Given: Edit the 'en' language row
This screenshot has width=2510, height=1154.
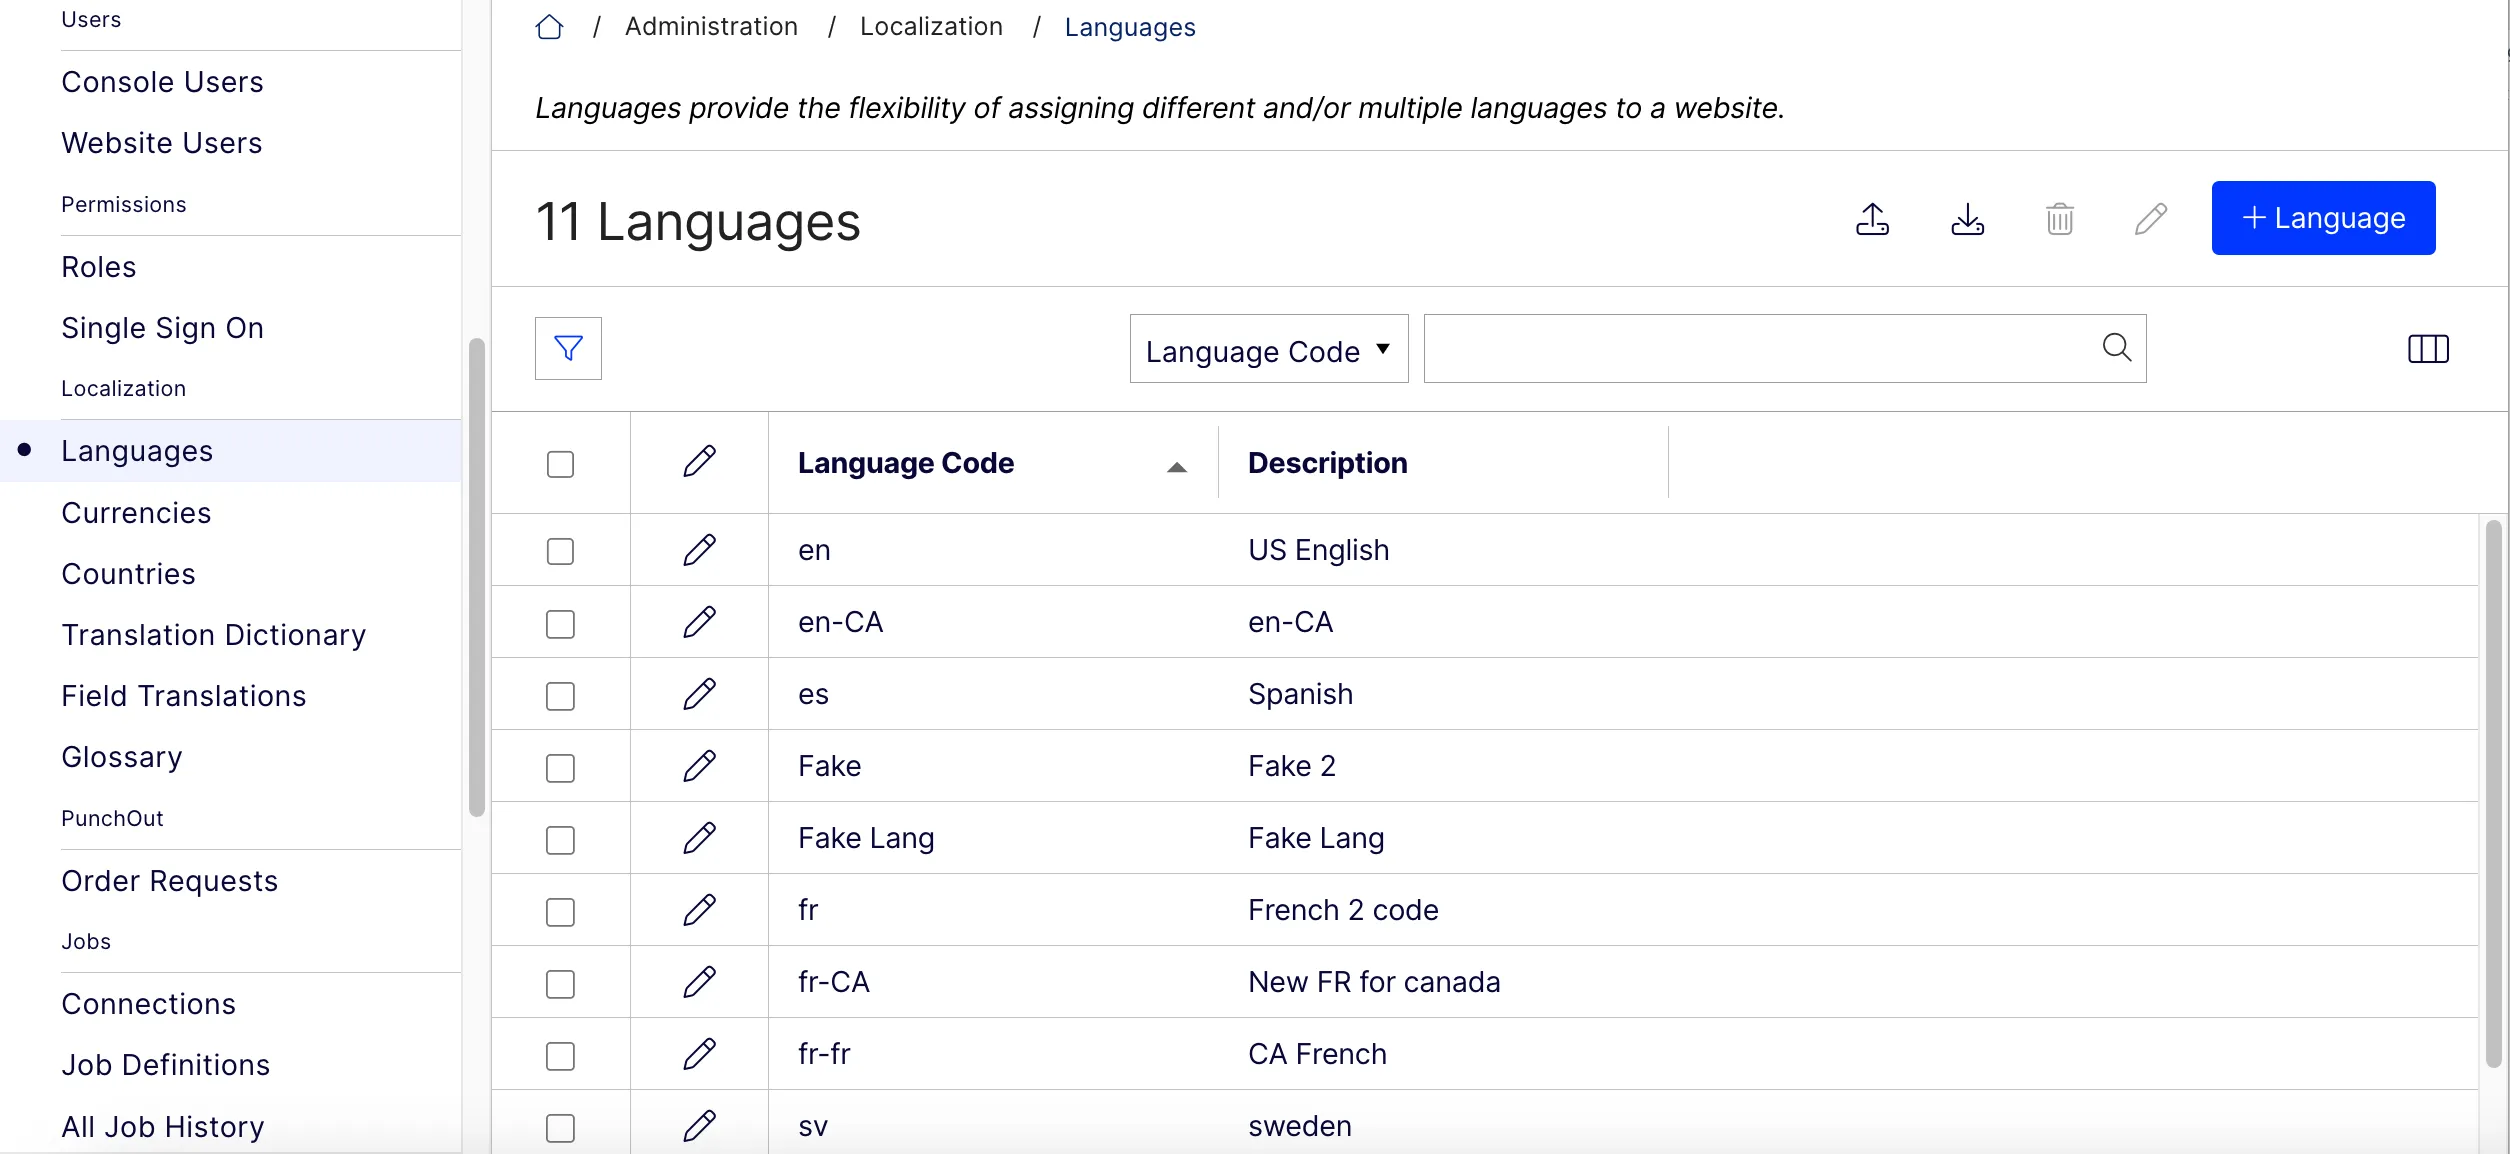Looking at the screenshot, I should click(x=699, y=550).
